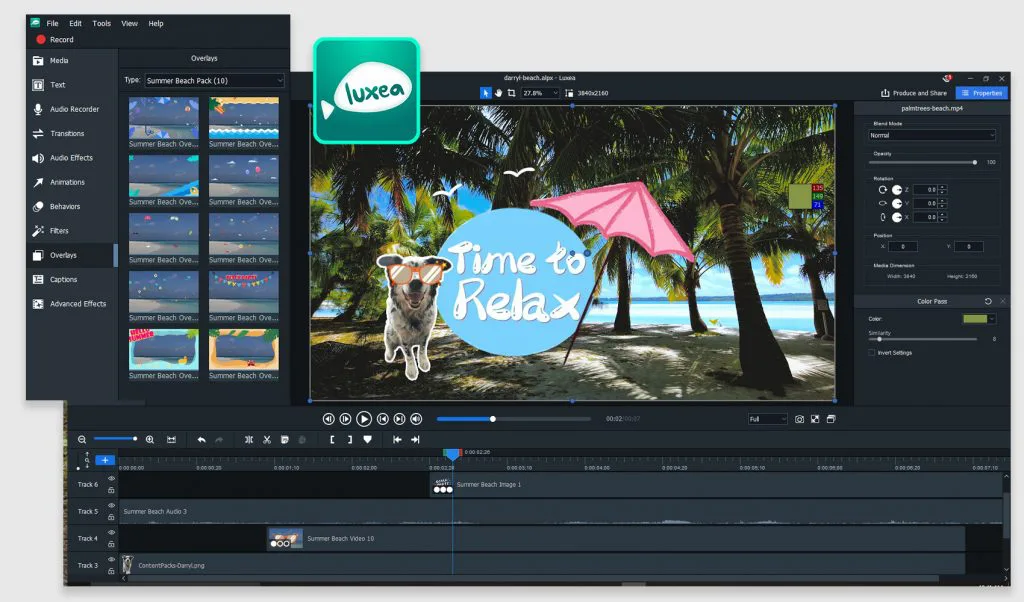Screen dimensions: 1024x602
Task: Set mark-out bracket on timeline
Action: pos(349,439)
